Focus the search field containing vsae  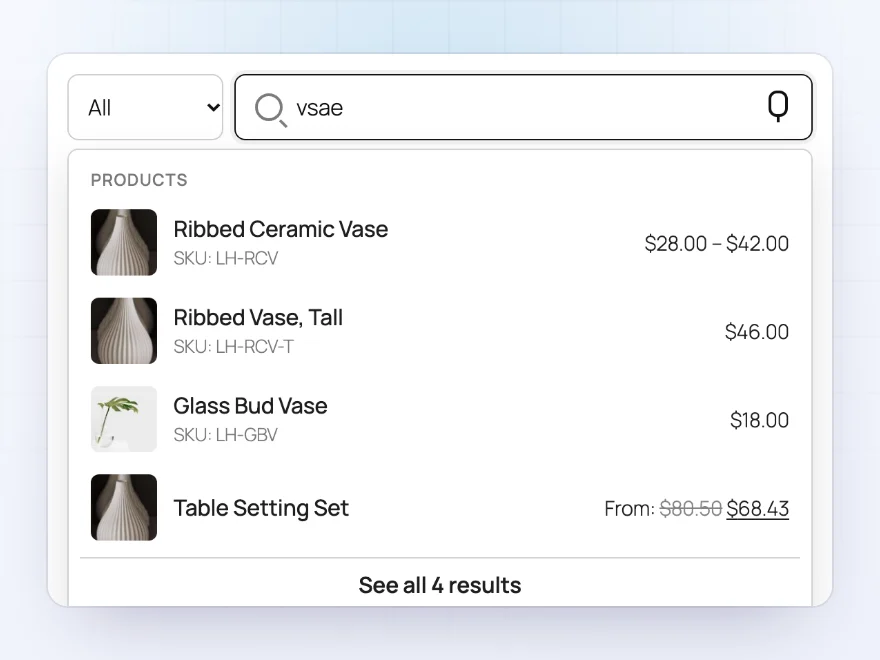click(x=523, y=107)
